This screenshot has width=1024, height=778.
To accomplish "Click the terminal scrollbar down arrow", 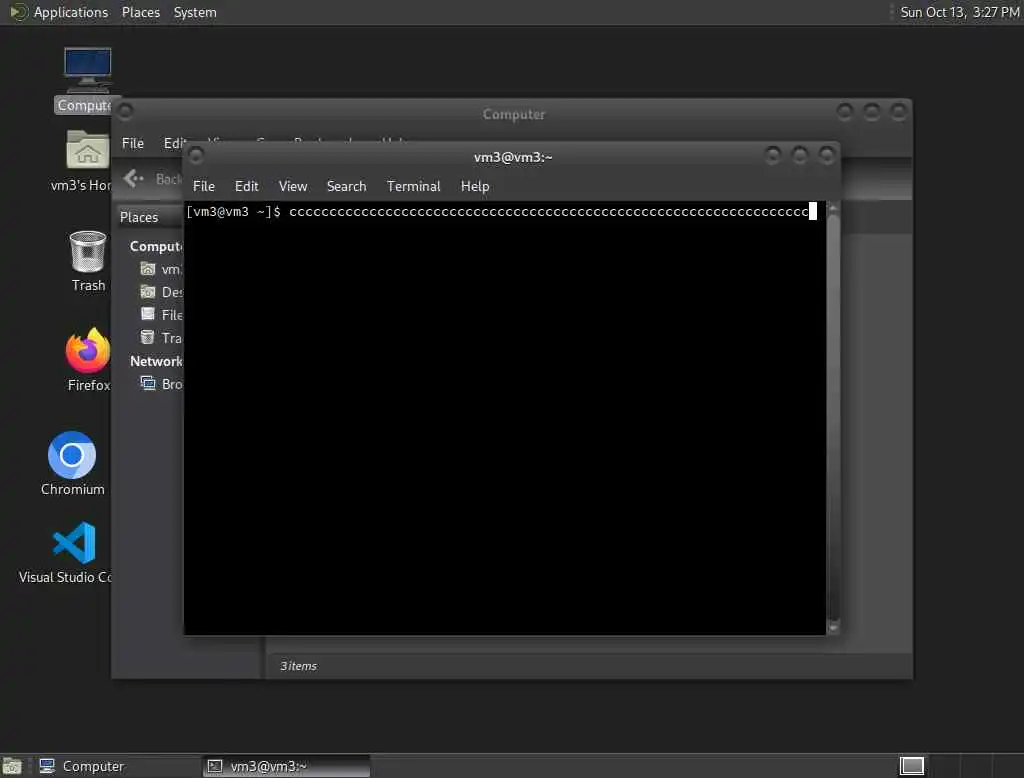I will pos(833,628).
